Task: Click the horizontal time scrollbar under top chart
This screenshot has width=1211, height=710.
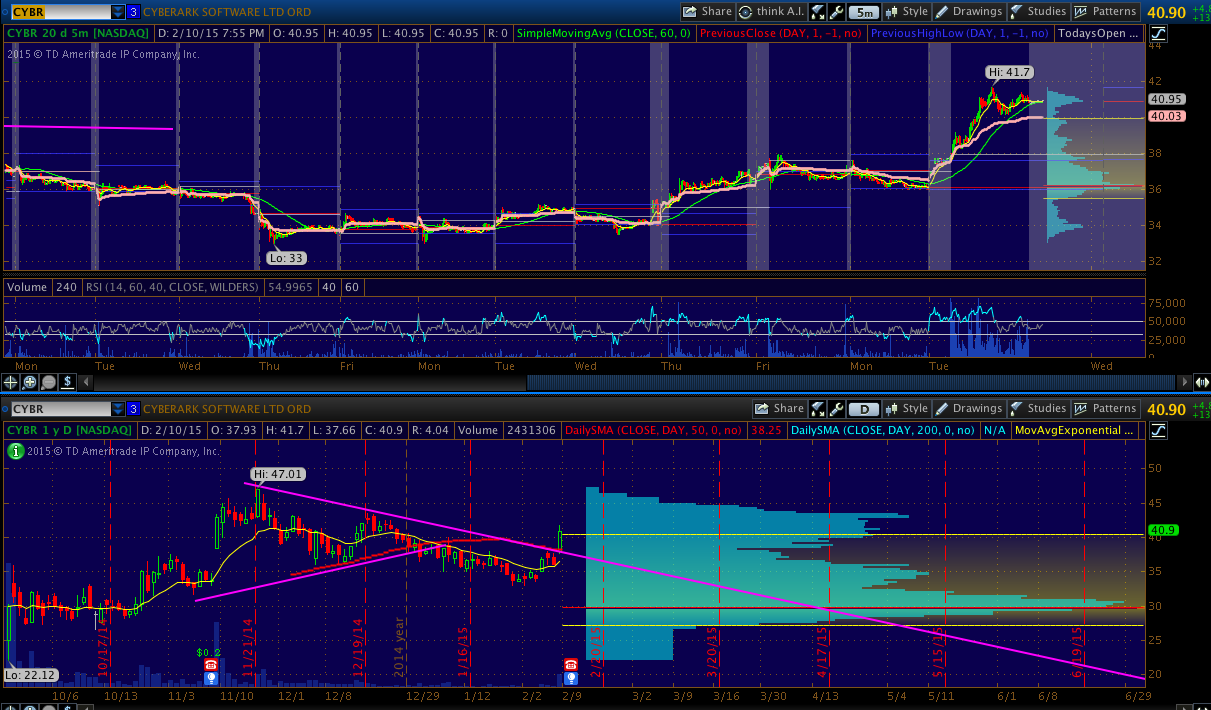Action: coord(850,382)
